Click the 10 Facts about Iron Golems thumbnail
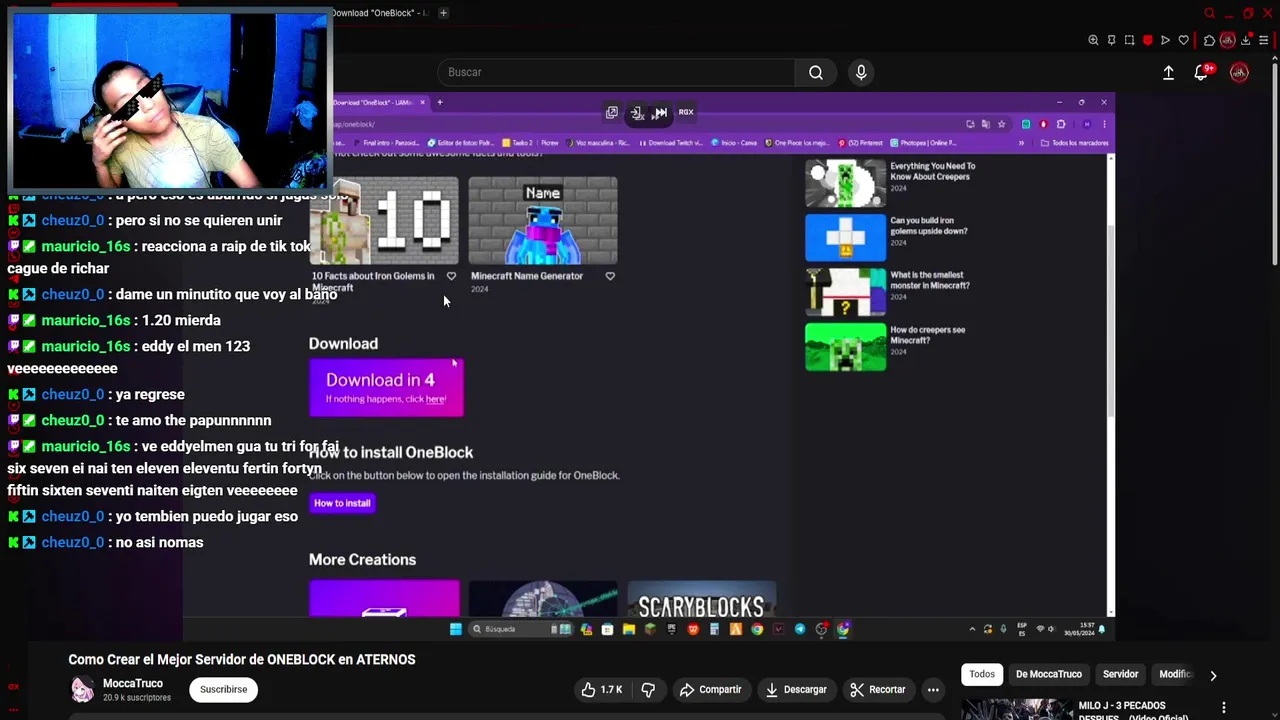Viewport: 1280px width, 720px height. pos(384,222)
